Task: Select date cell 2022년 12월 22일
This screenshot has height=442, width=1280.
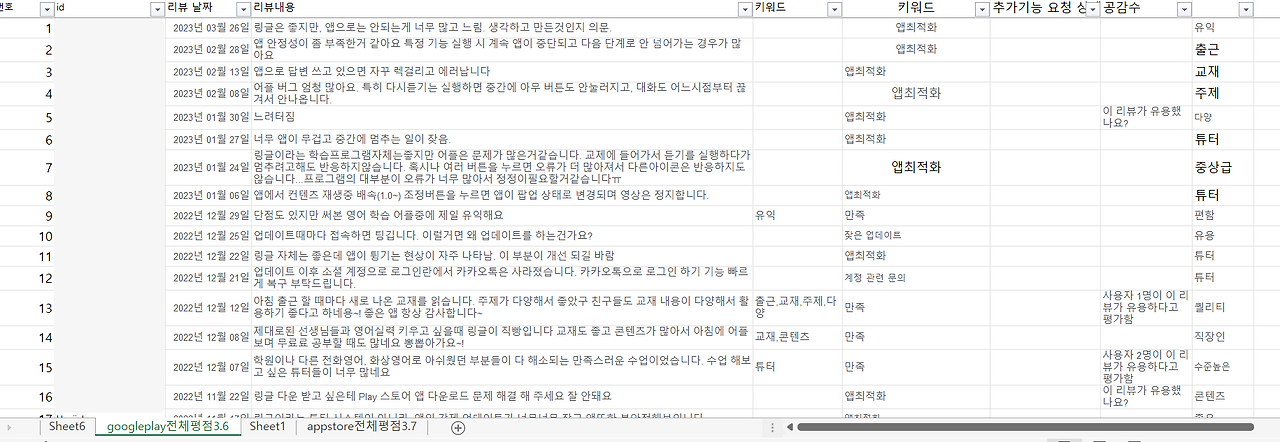Action: 209,256
